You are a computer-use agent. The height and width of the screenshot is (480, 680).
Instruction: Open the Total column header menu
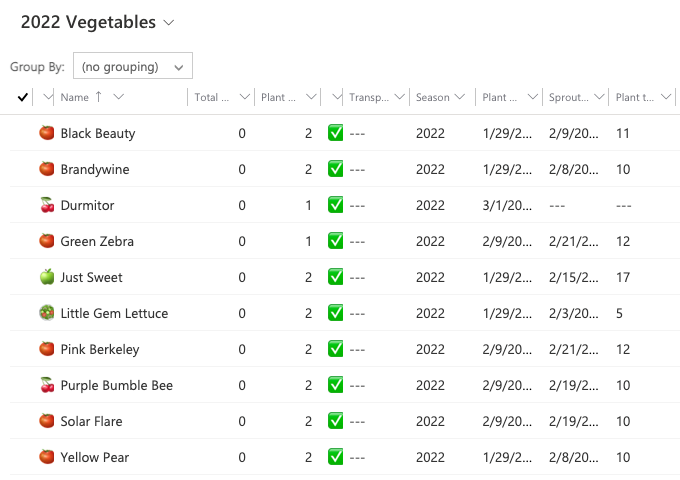(x=245, y=97)
